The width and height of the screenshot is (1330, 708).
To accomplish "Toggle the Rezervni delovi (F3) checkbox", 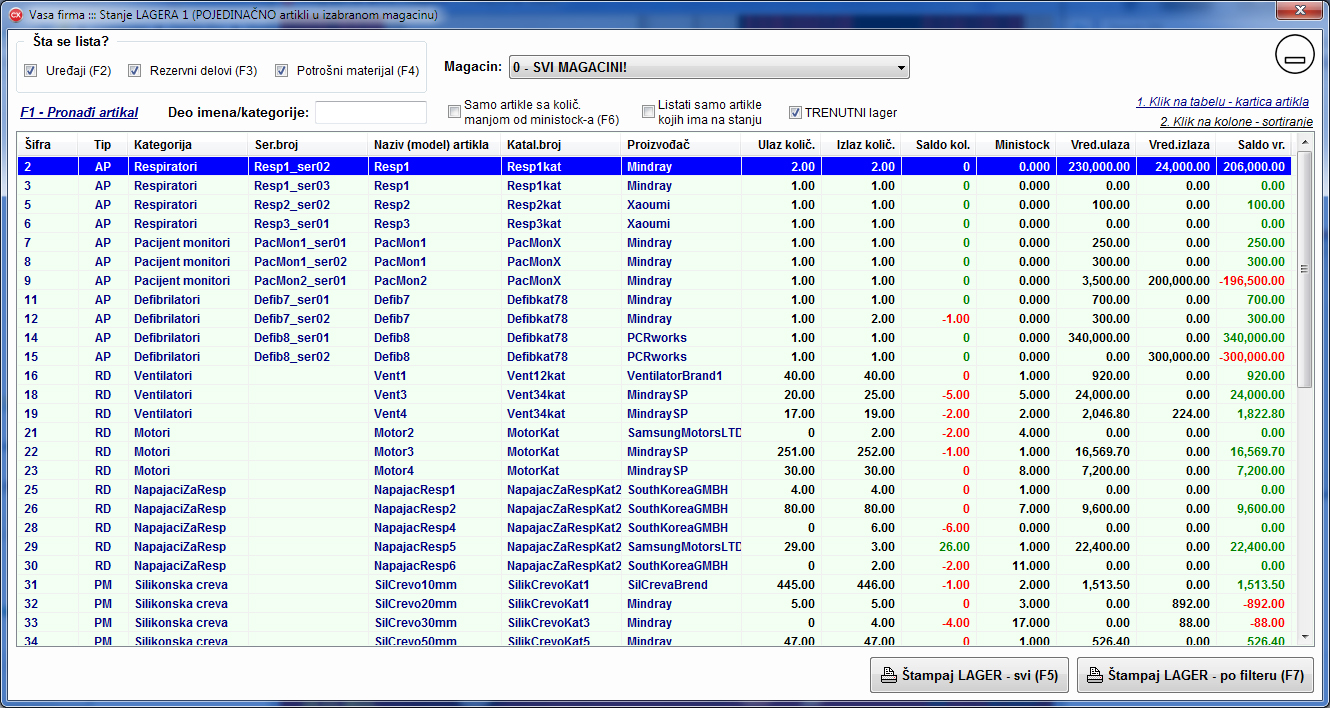I will (135, 71).
